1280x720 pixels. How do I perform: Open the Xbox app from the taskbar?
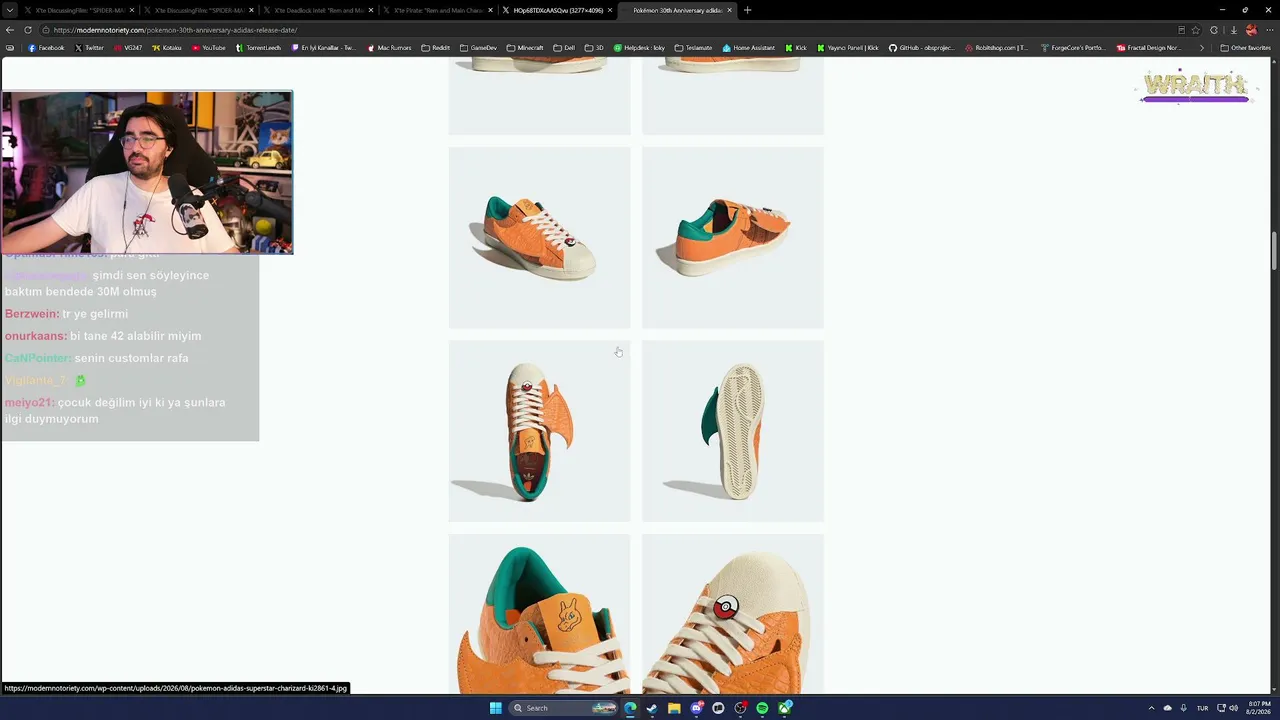785,708
